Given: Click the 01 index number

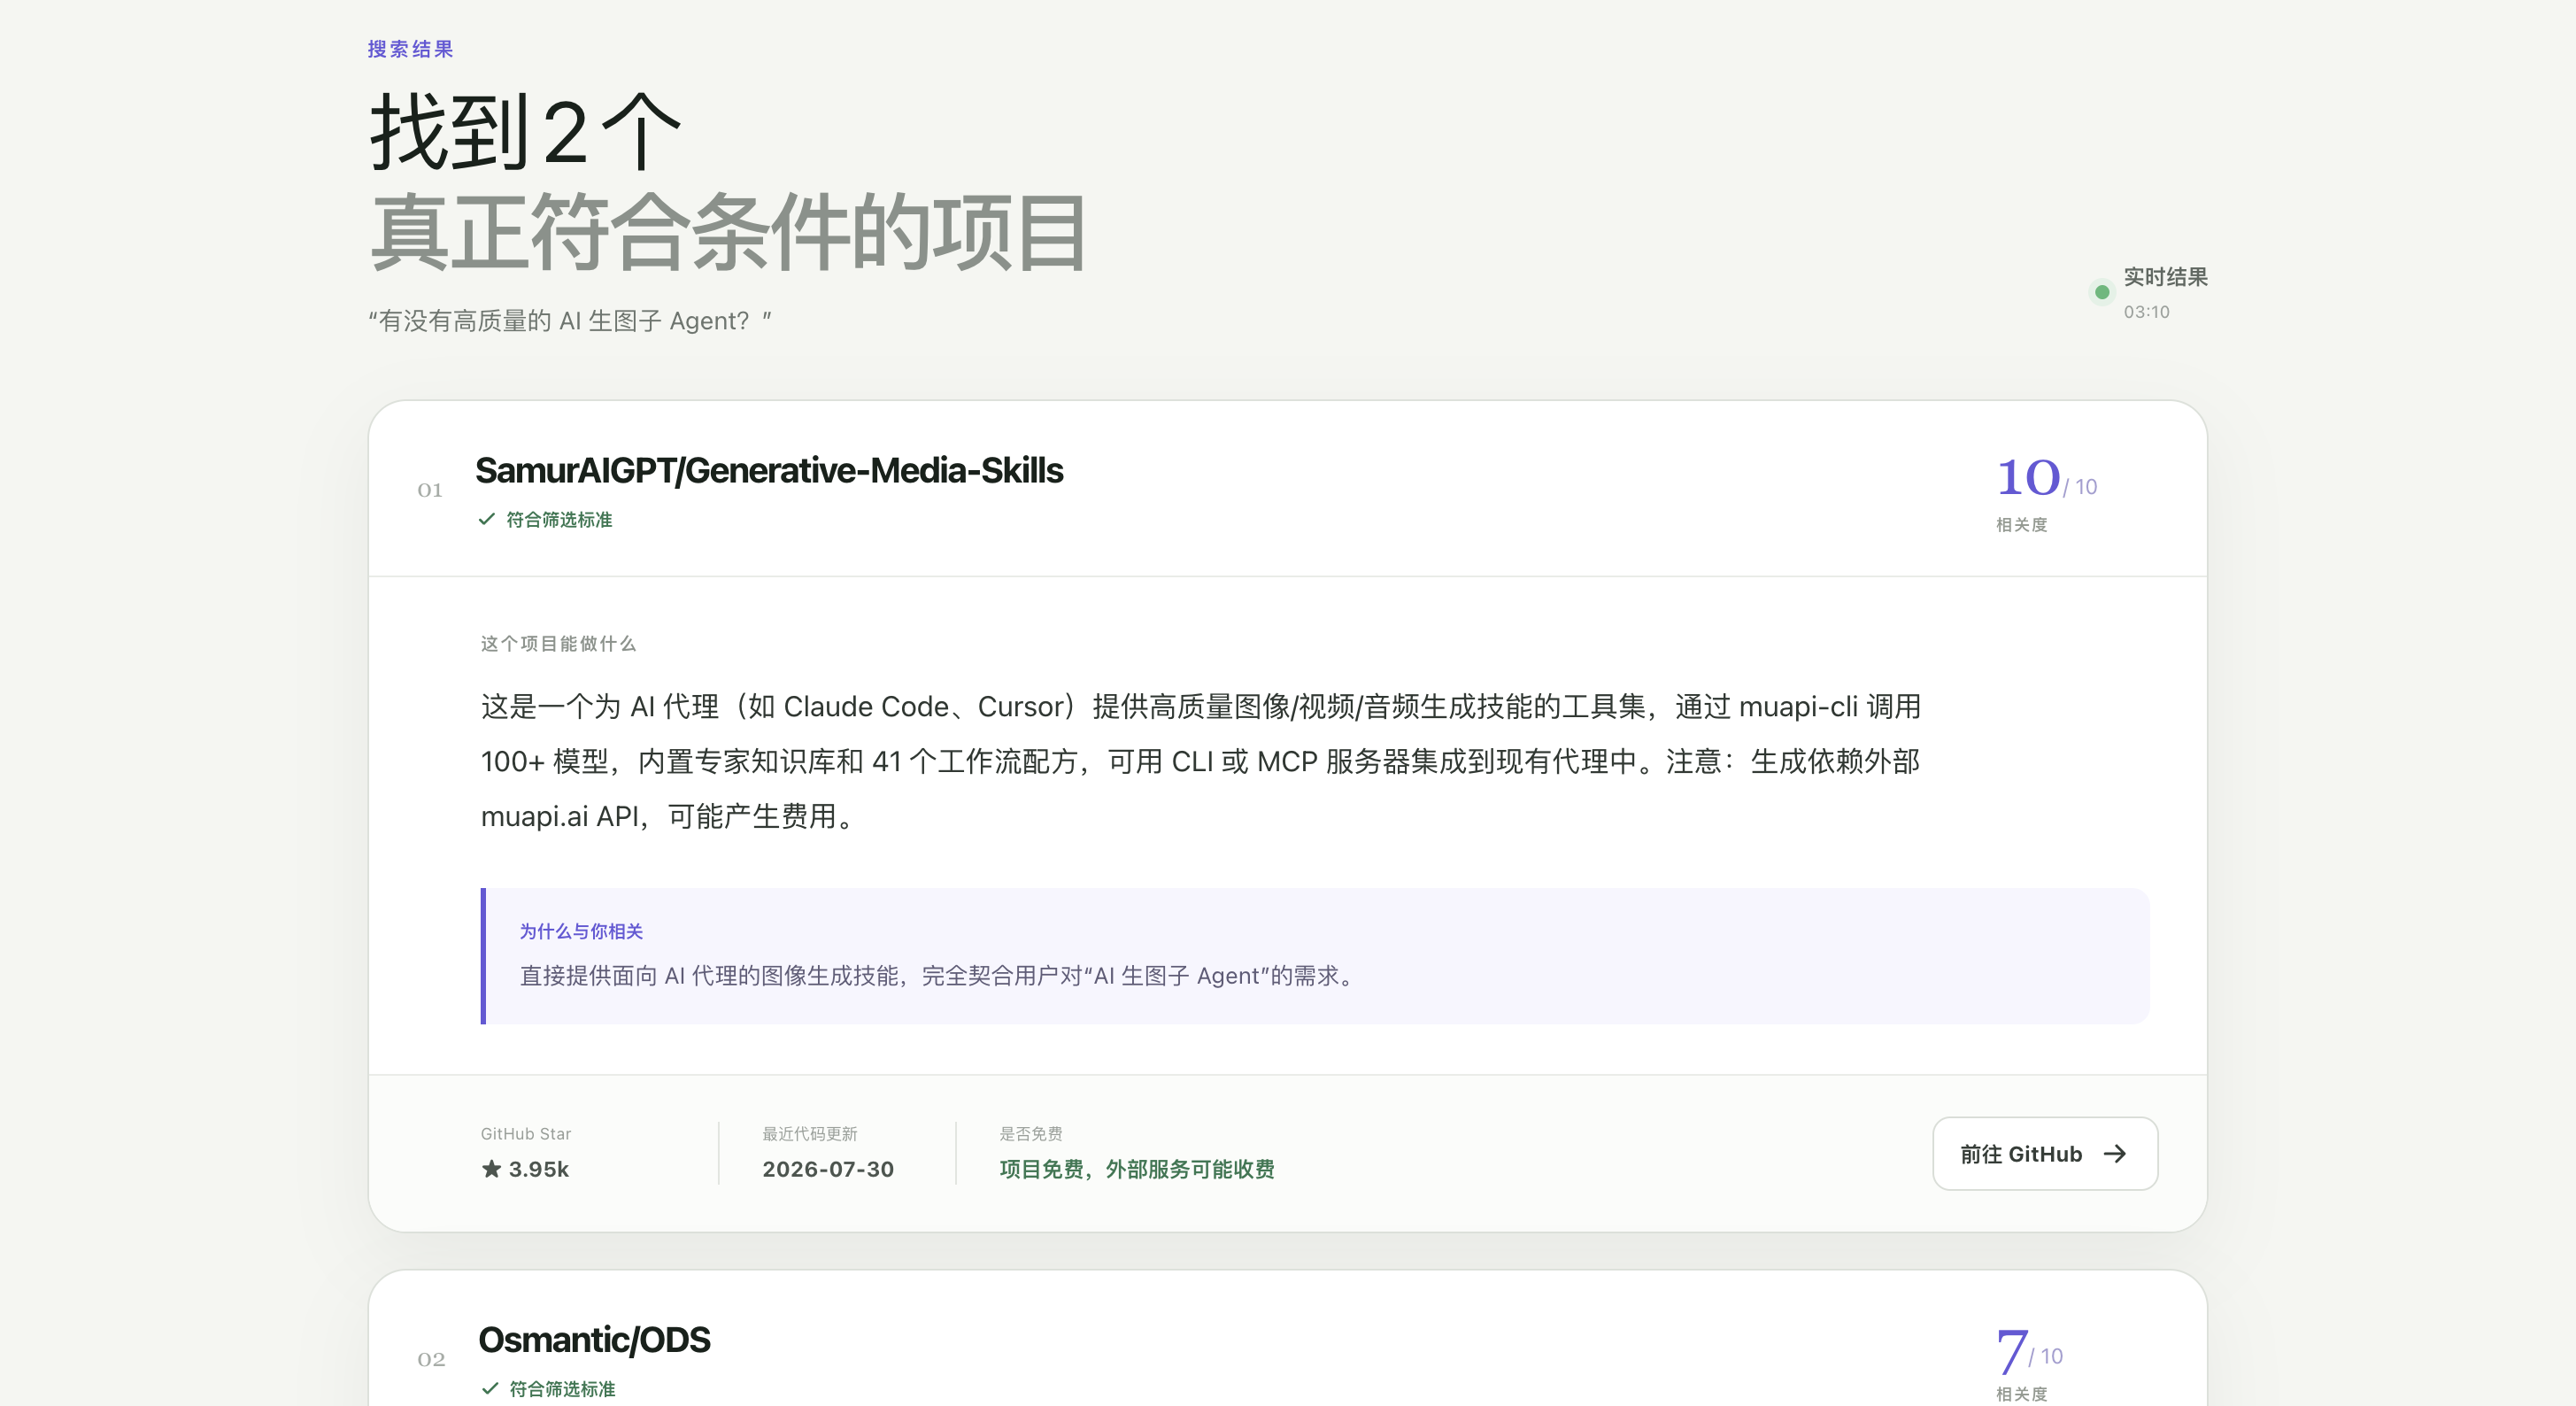Looking at the screenshot, I should (430, 490).
